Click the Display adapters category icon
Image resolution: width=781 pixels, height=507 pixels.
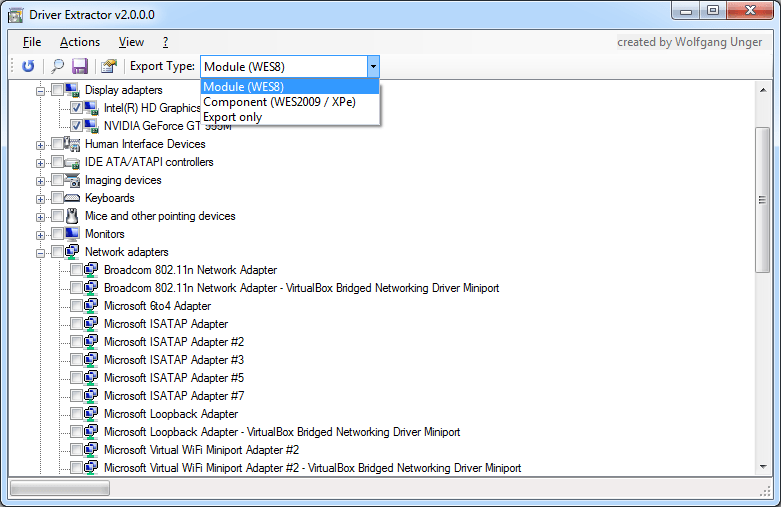pyautogui.click(x=72, y=90)
